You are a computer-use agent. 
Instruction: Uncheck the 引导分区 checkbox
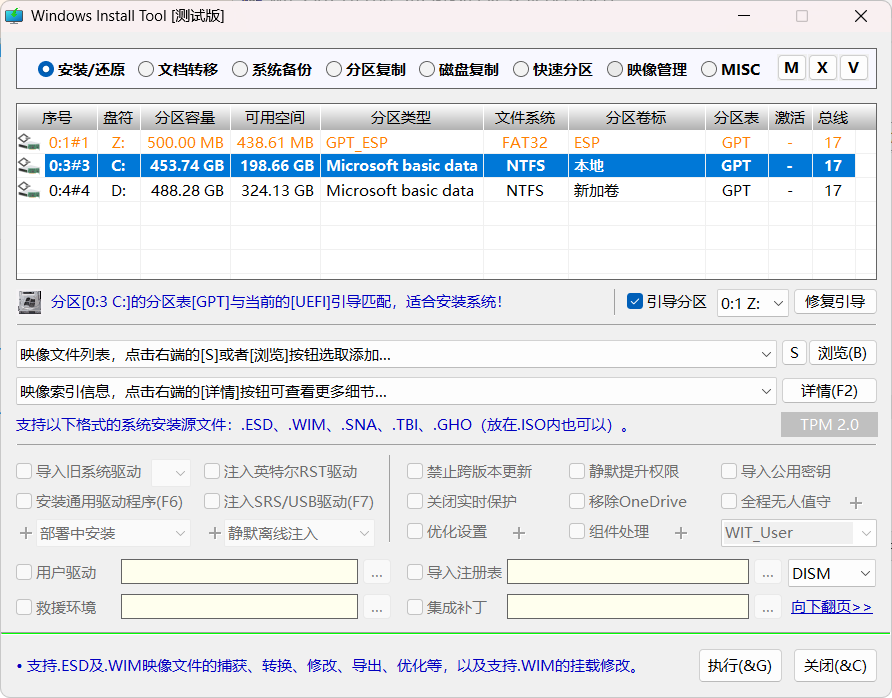[634, 301]
